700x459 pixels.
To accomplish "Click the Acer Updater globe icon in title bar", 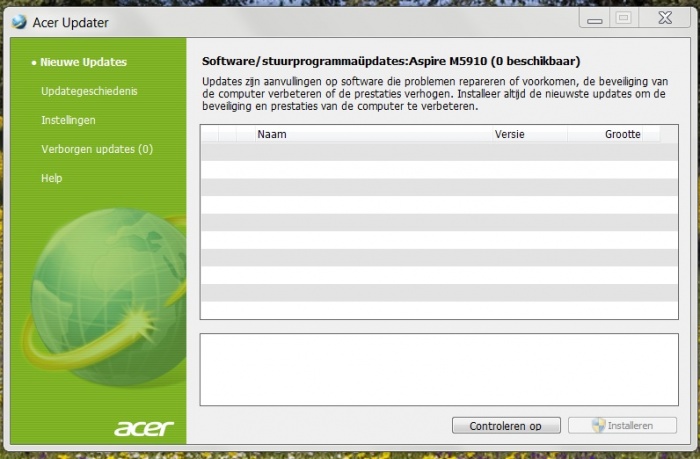I will point(19,22).
